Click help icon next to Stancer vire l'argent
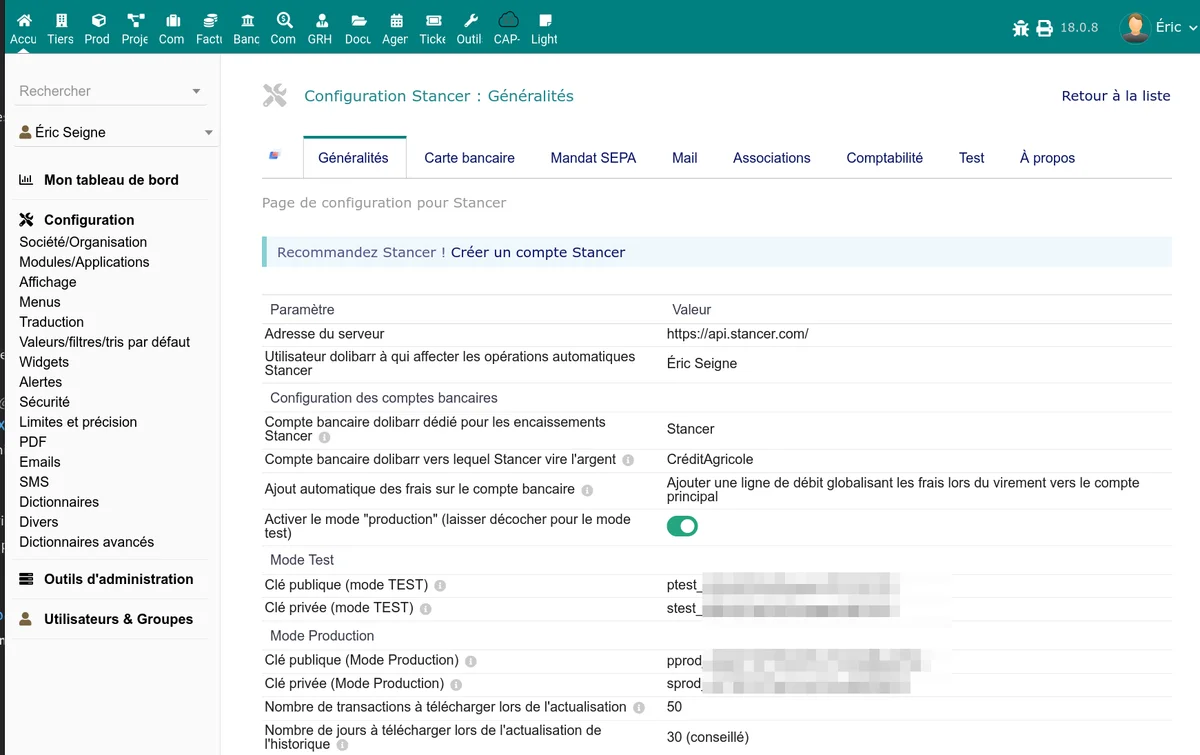 pos(628,460)
